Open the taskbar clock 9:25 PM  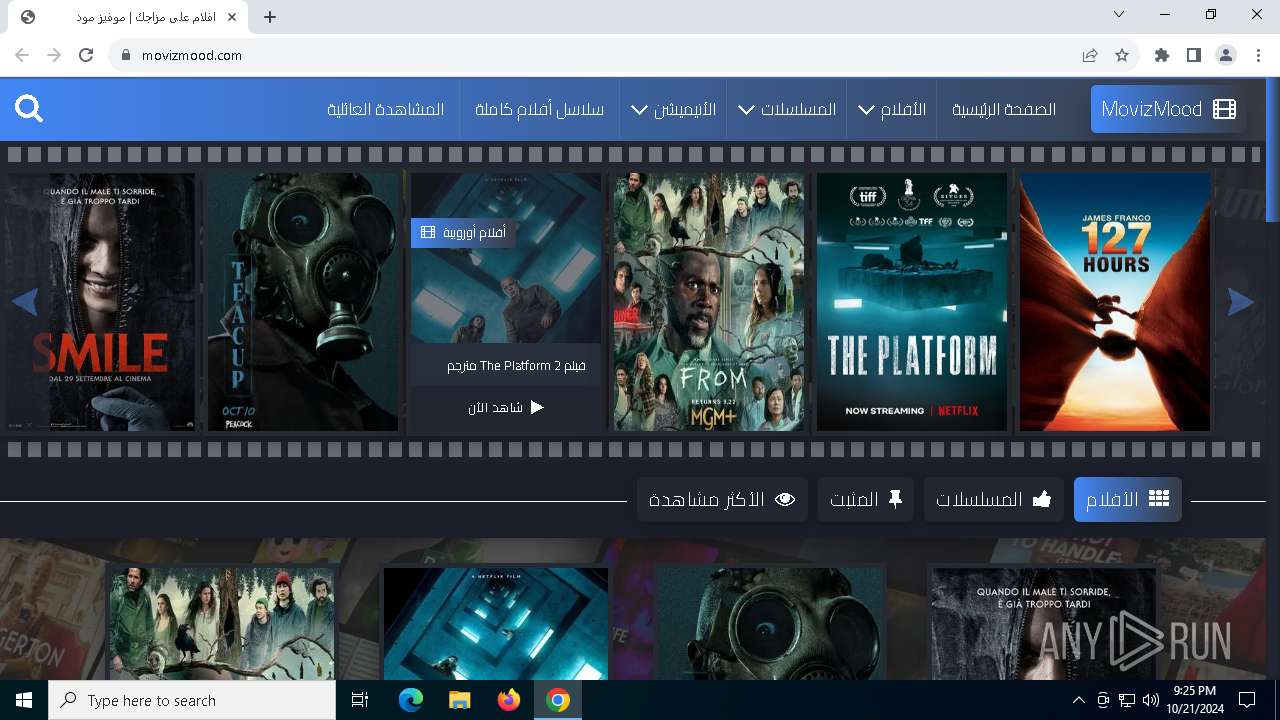coord(1194,700)
